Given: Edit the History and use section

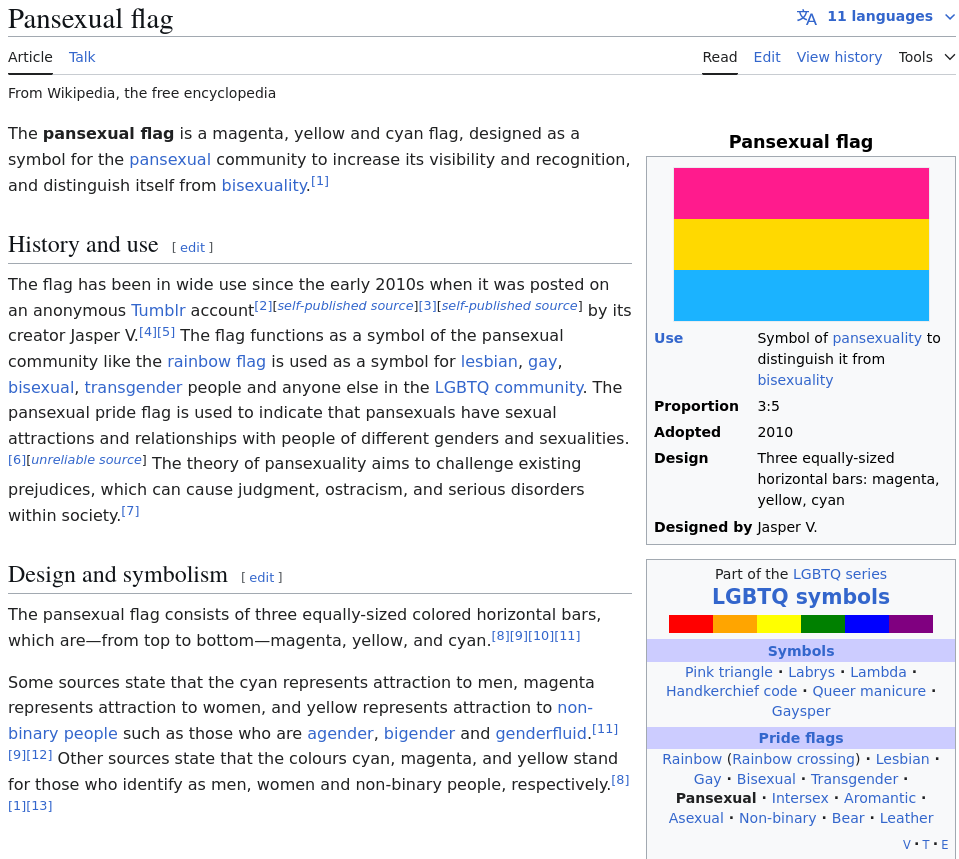Looking at the screenshot, I should [x=192, y=247].
